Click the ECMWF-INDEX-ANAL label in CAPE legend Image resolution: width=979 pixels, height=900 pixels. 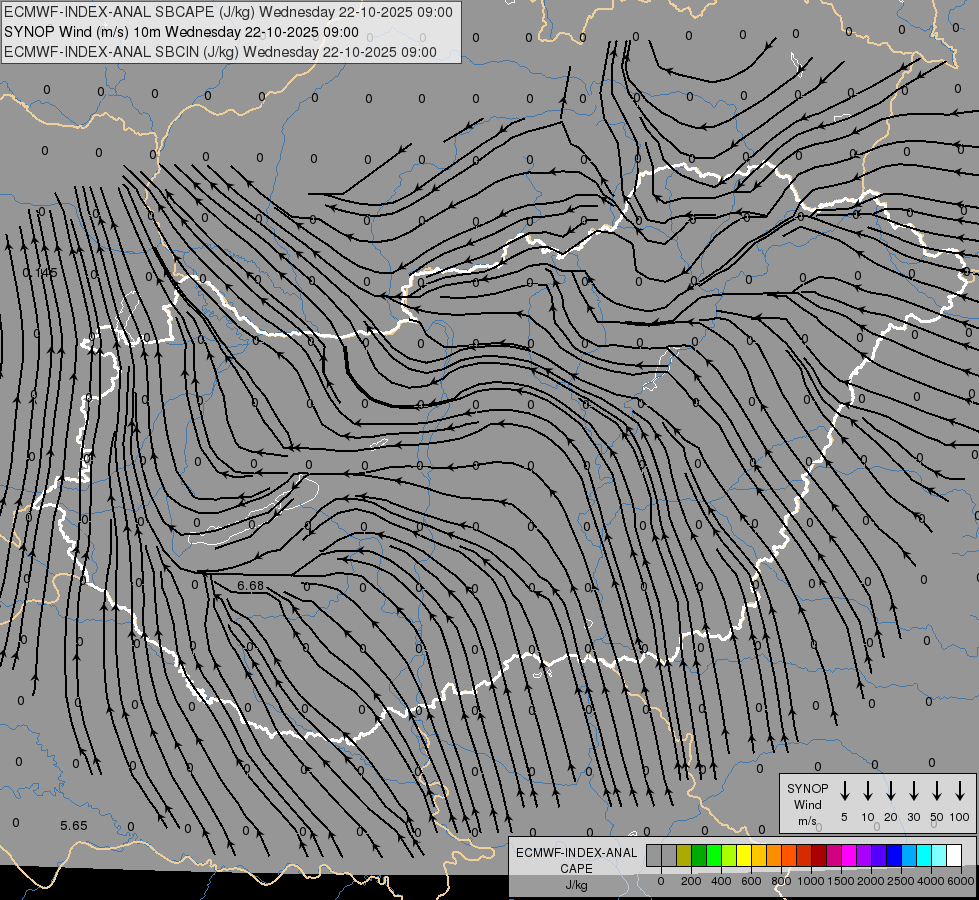tap(576, 853)
